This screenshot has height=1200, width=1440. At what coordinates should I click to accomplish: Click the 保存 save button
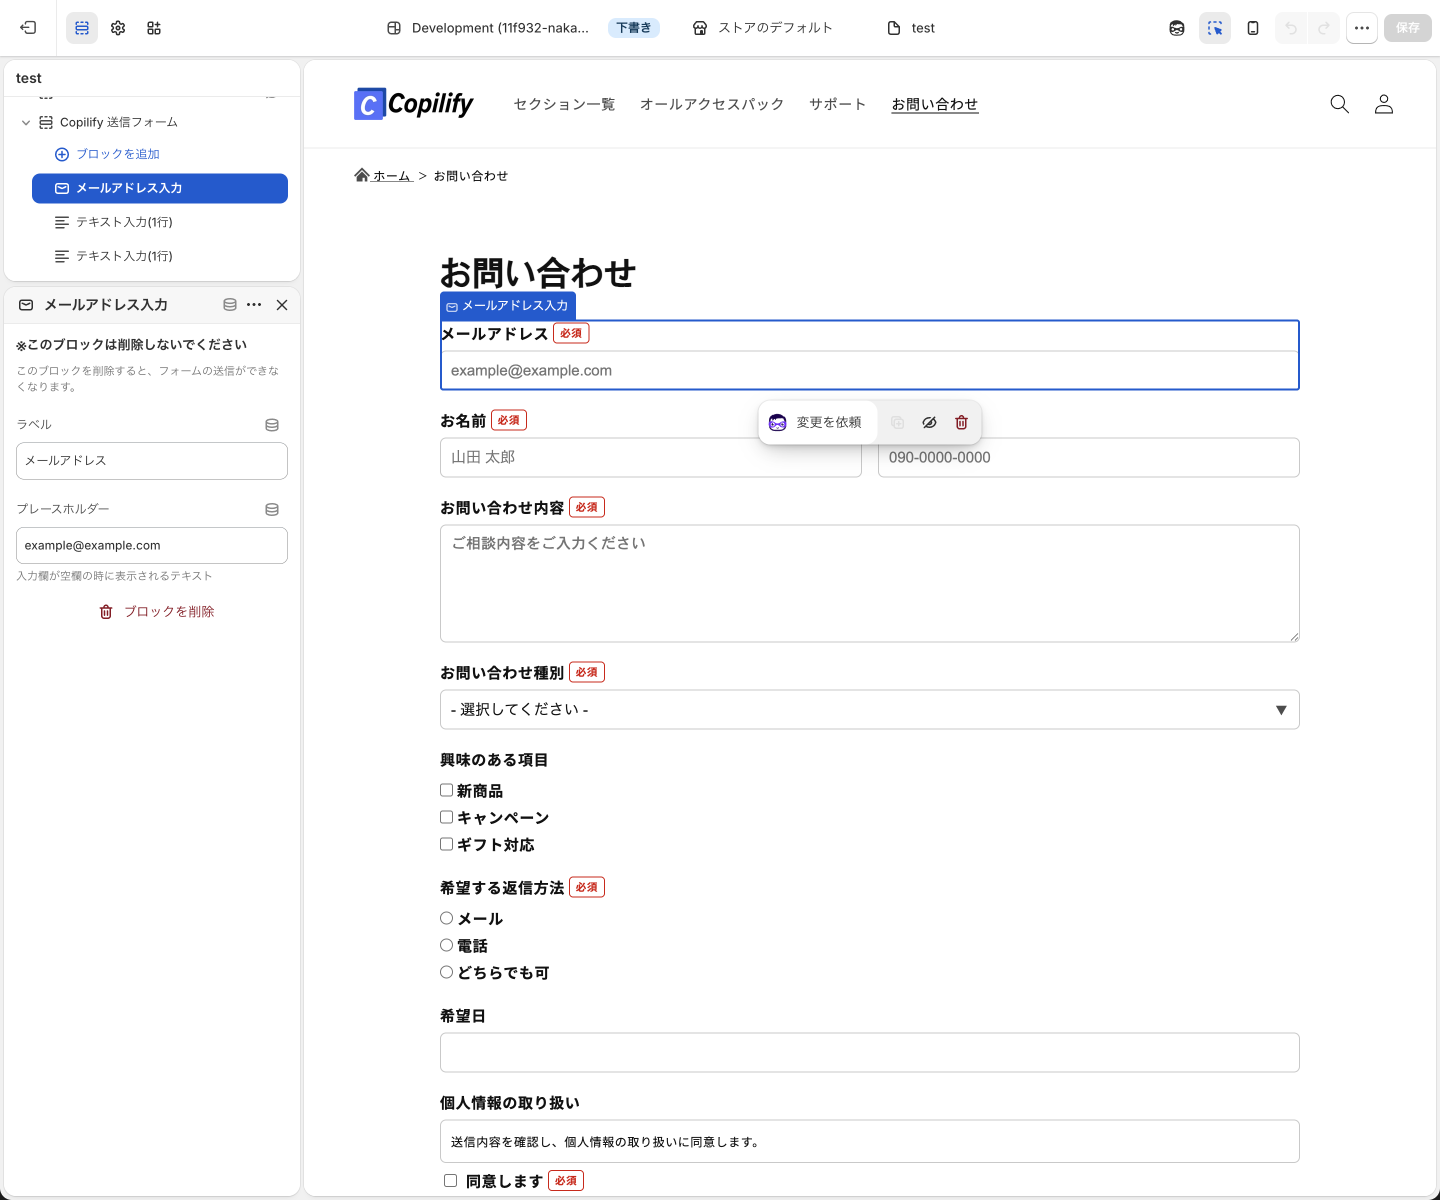pyautogui.click(x=1408, y=28)
